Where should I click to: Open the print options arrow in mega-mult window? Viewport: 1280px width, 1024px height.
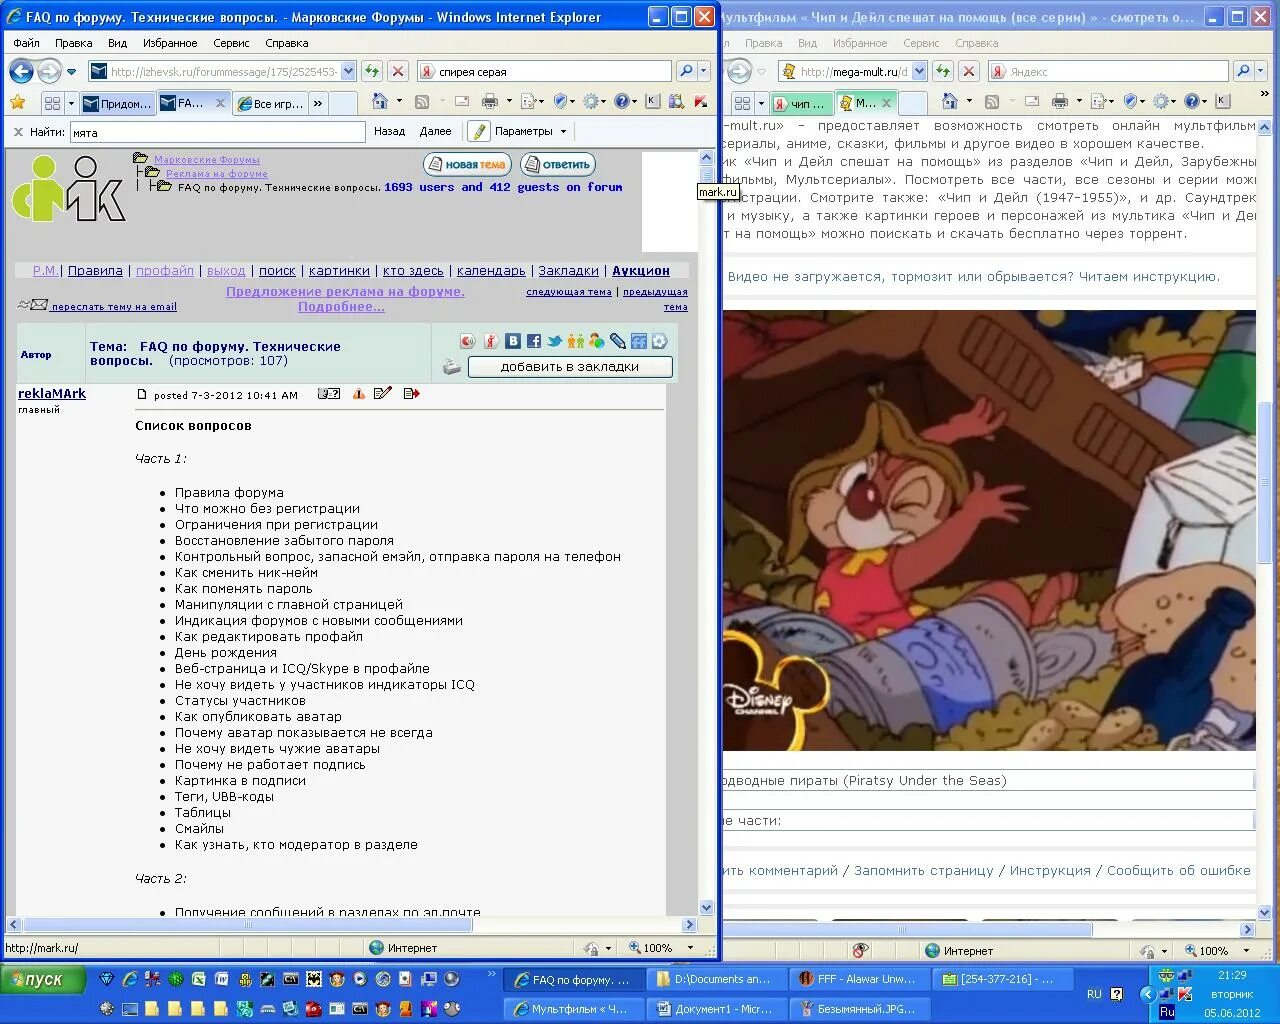pos(1079,101)
